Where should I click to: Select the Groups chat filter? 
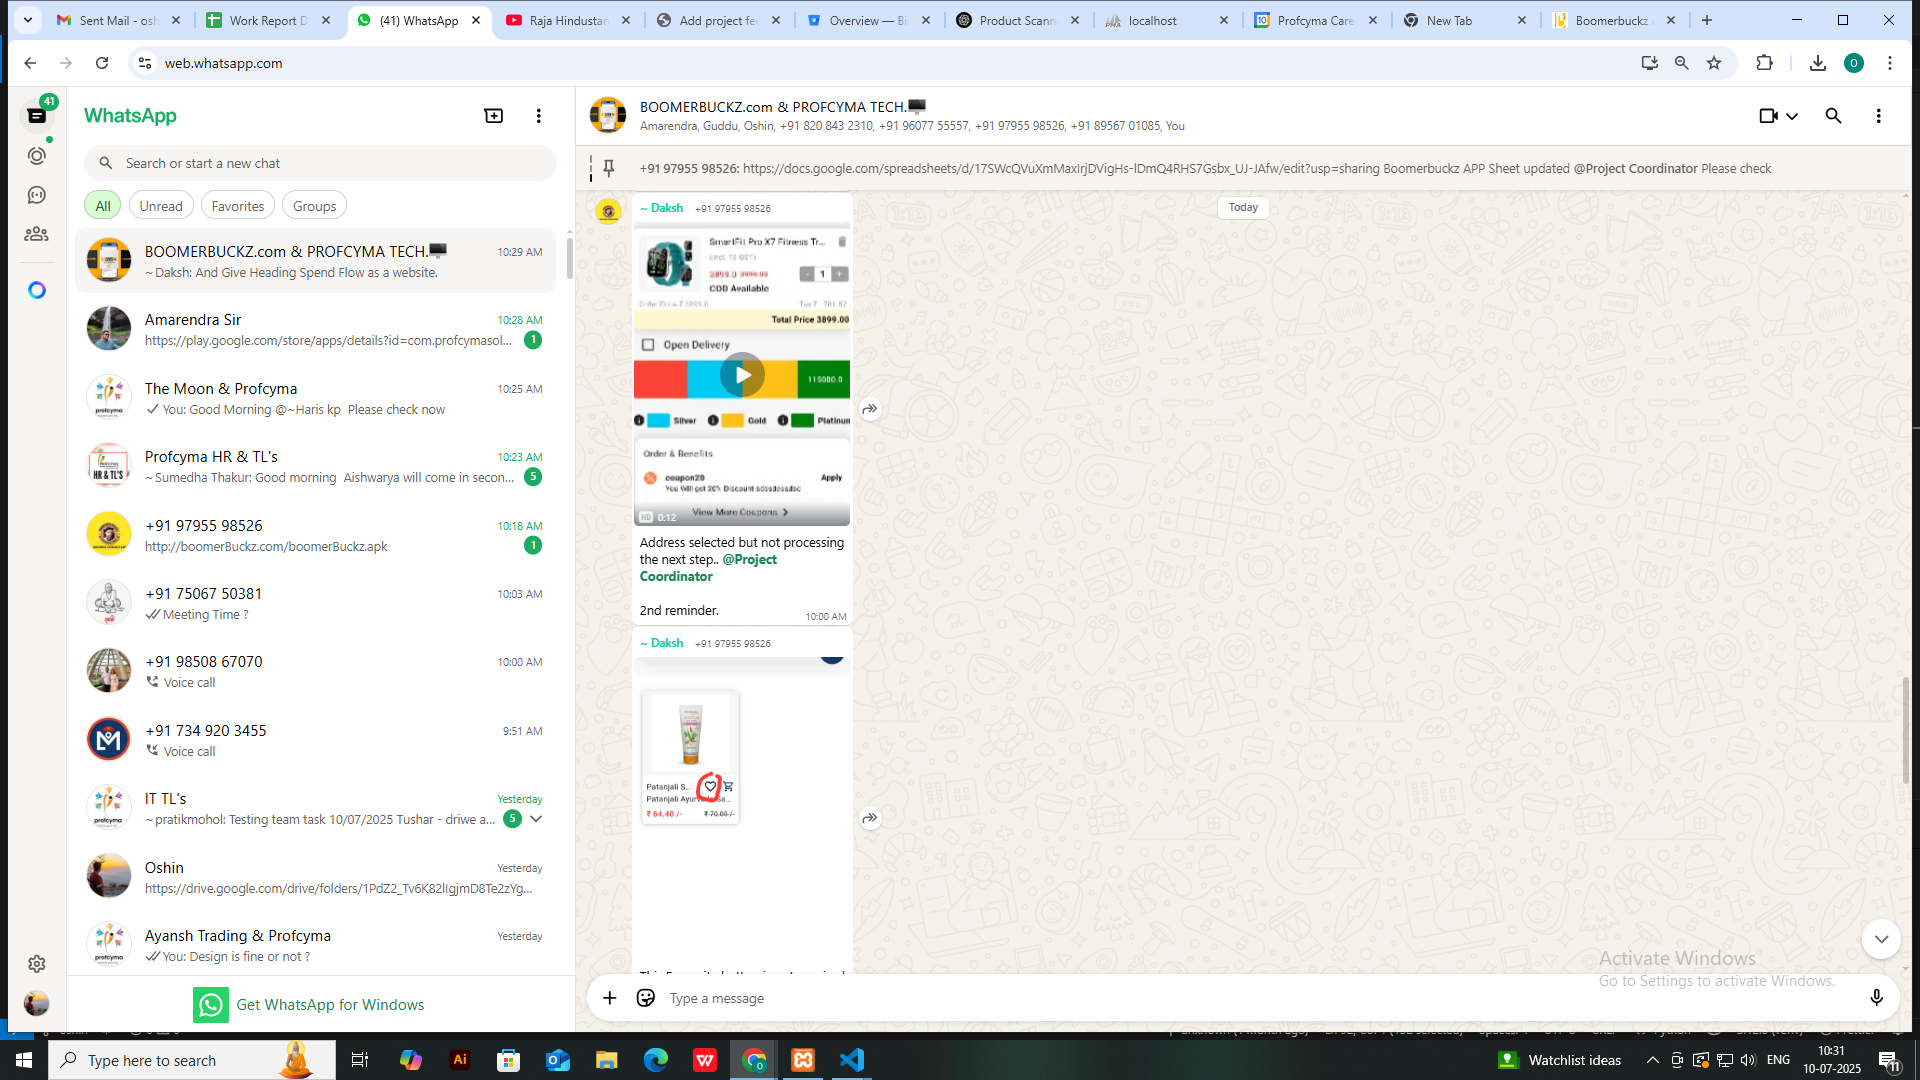[x=314, y=206]
